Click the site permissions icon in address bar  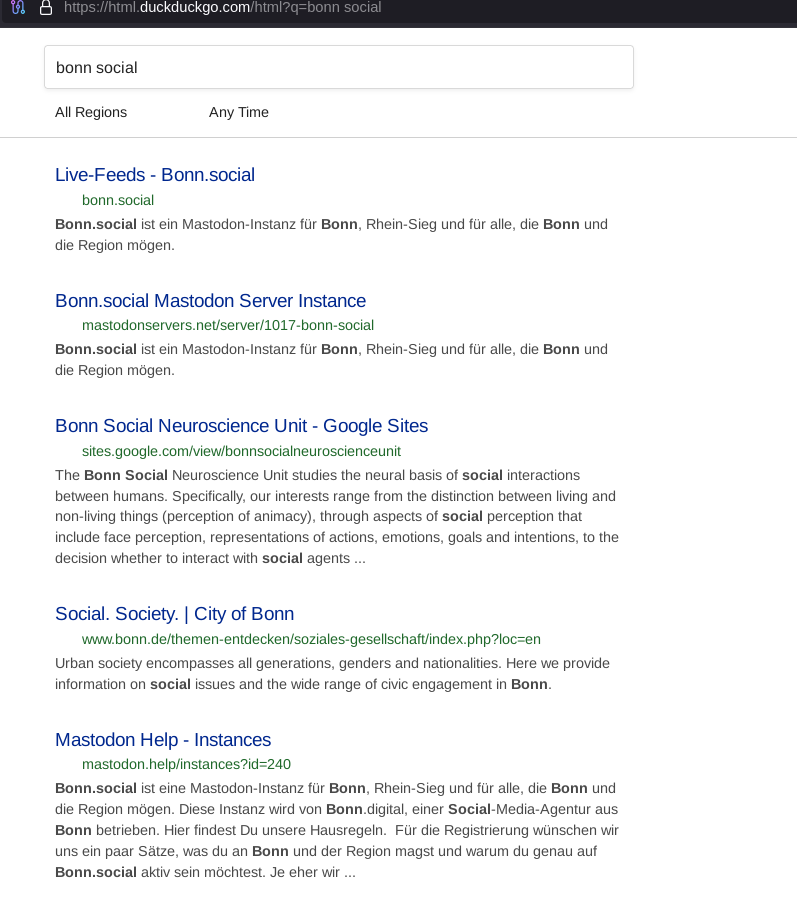point(18,7)
